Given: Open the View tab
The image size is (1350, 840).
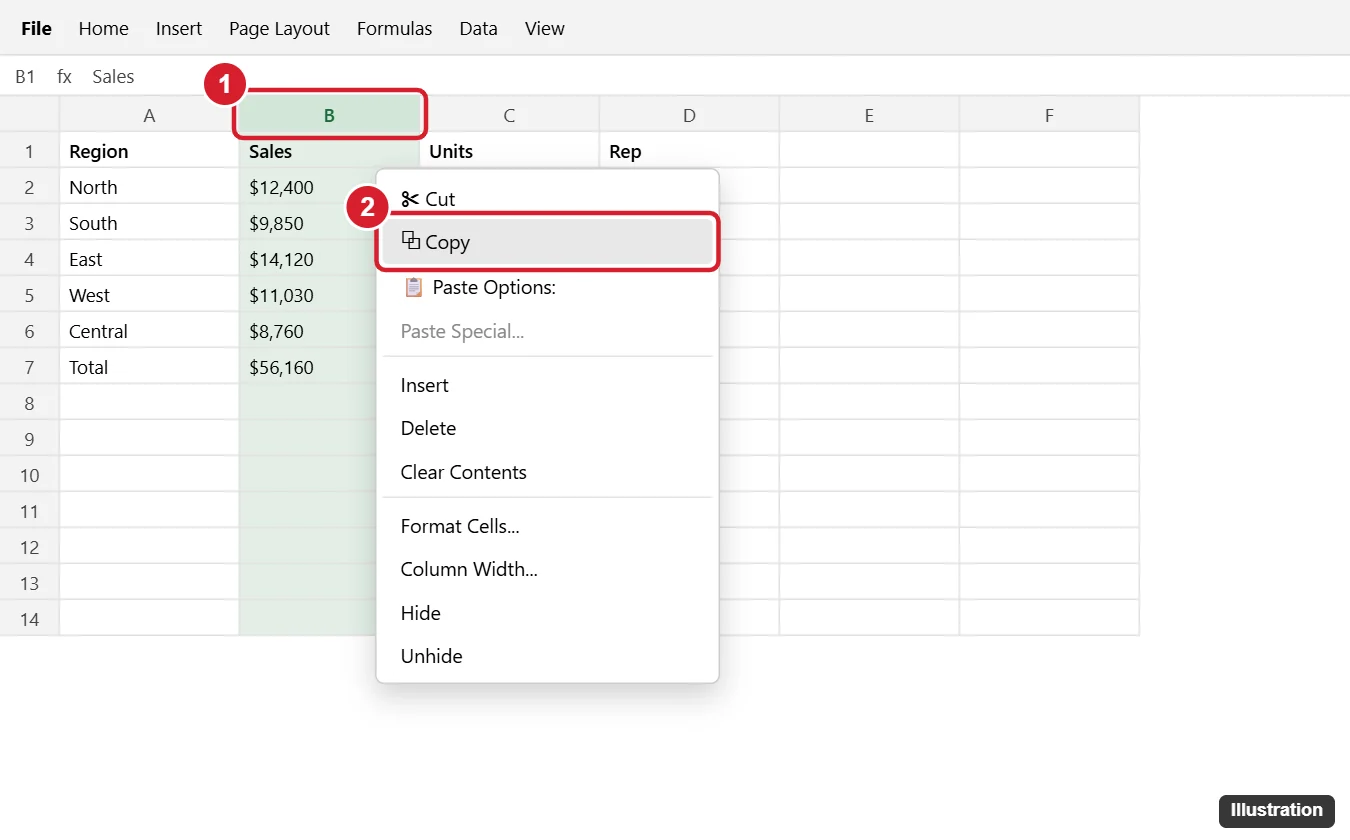Looking at the screenshot, I should point(545,29).
